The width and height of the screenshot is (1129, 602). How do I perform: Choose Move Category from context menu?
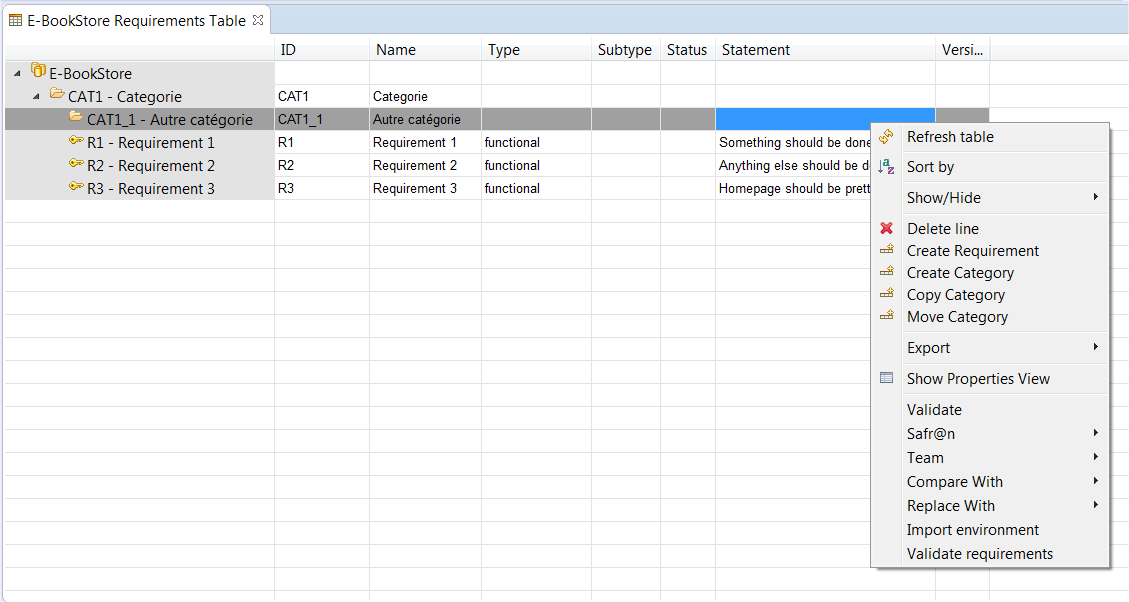pyautogui.click(x=957, y=317)
